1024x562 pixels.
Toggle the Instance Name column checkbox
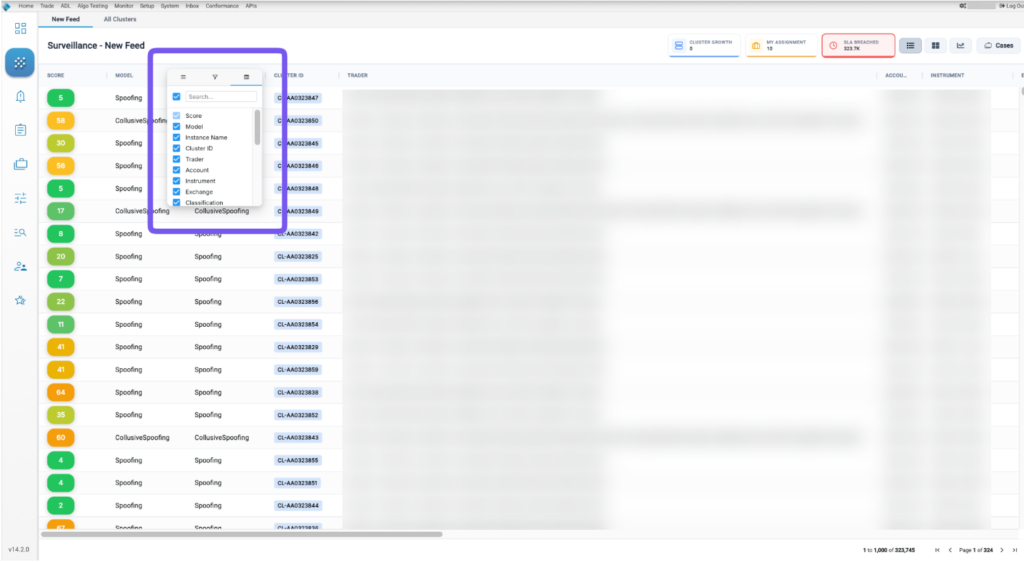(x=176, y=138)
